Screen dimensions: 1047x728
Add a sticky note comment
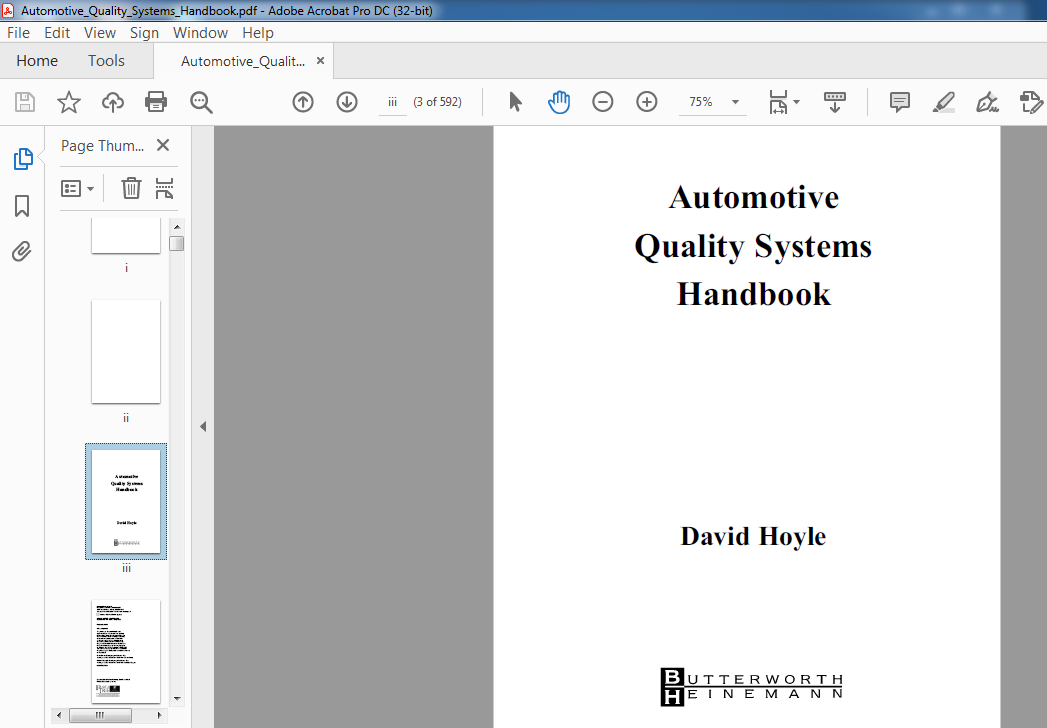pyautogui.click(x=899, y=102)
